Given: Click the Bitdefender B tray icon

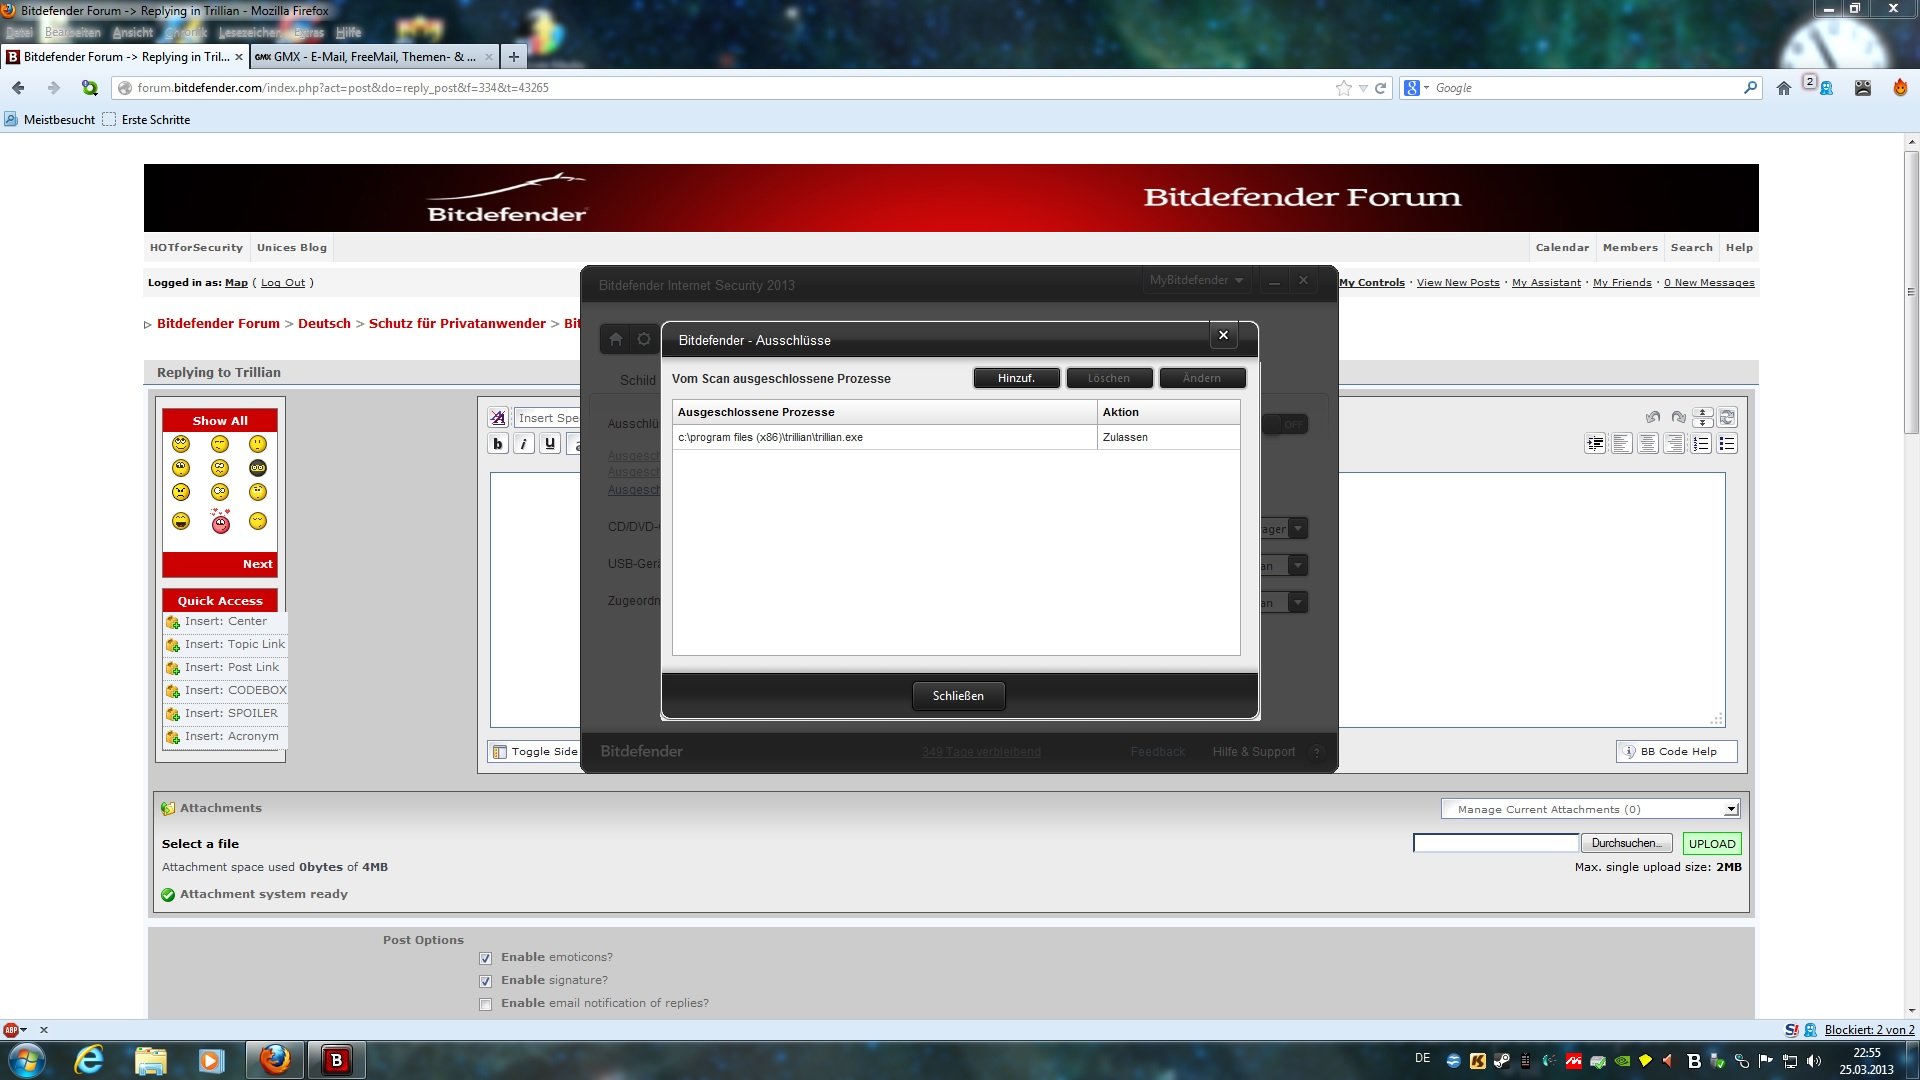Looking at the screenshot, I should 1694,1061.
